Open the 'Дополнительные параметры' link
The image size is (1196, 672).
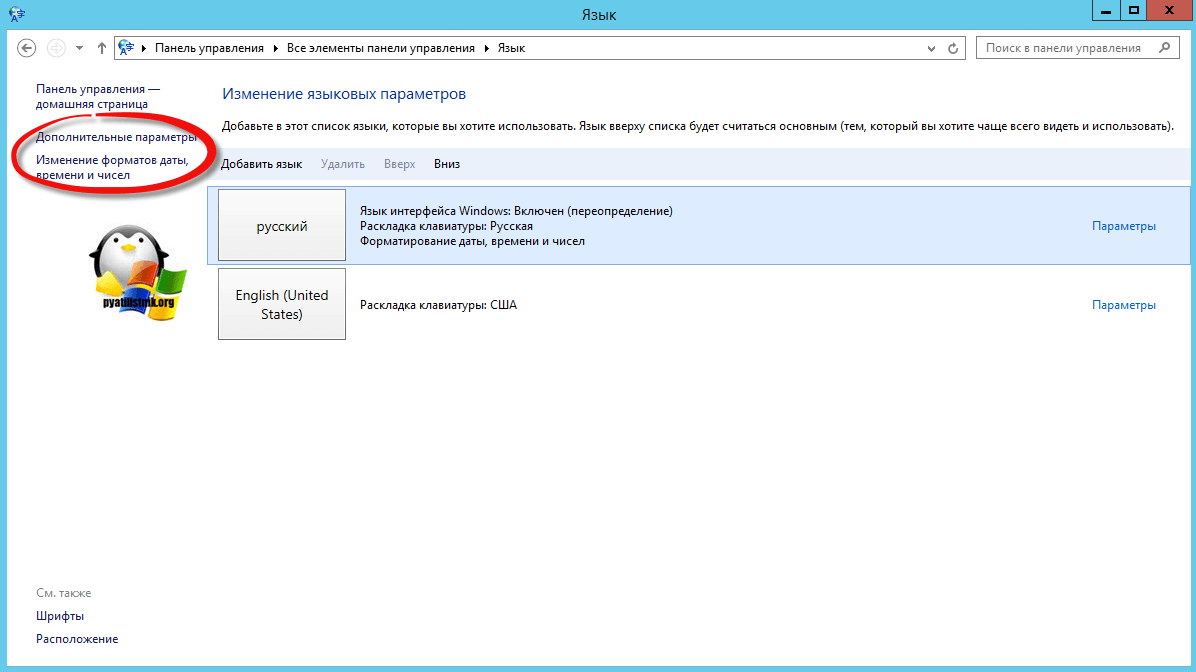(116, 137)
